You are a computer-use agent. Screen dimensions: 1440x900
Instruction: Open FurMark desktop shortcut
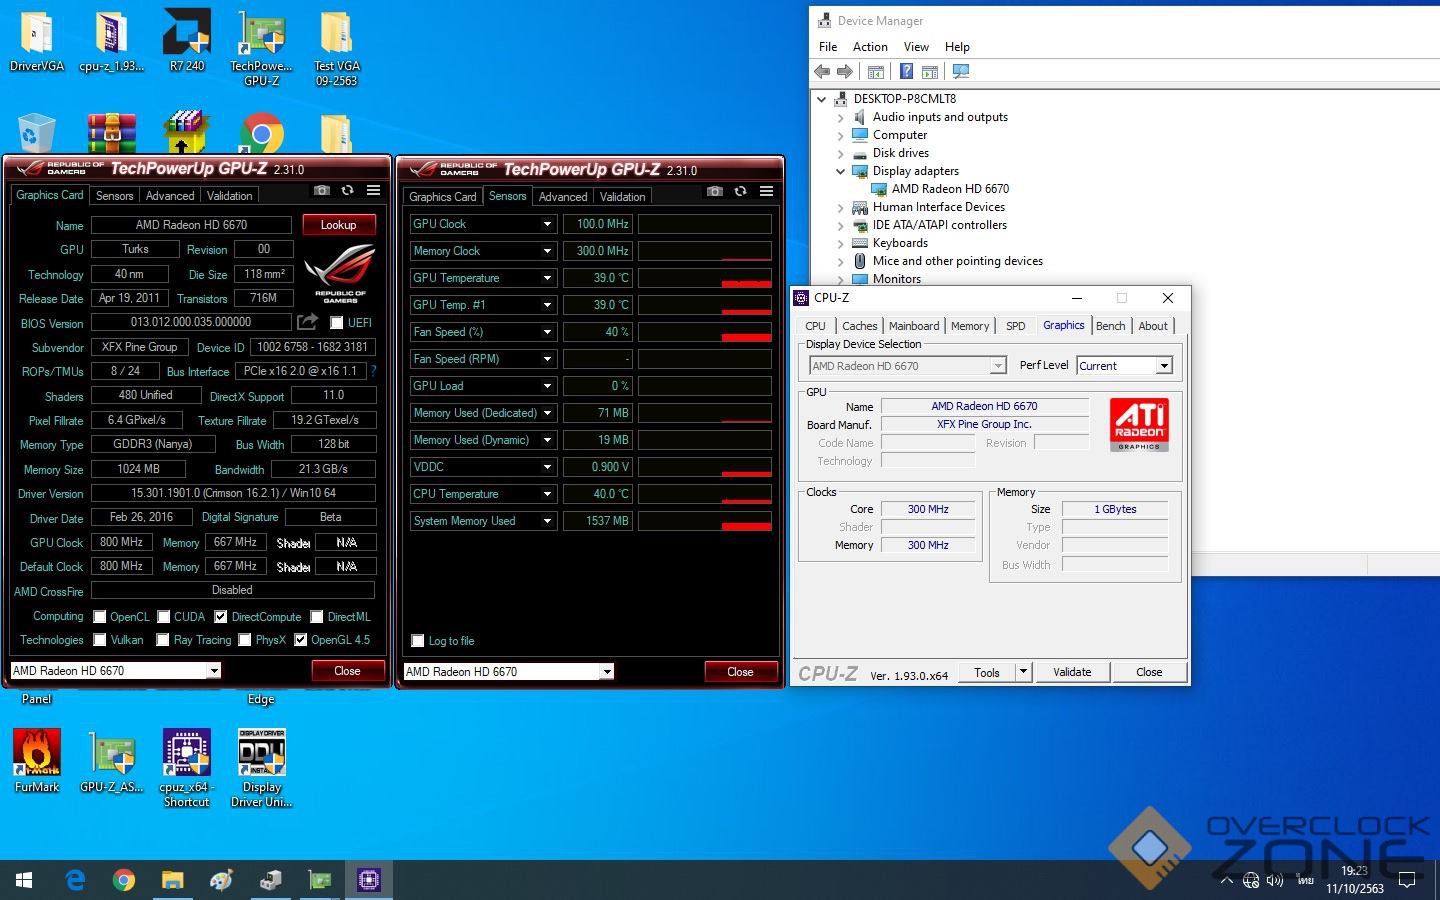tap(37, 753)
